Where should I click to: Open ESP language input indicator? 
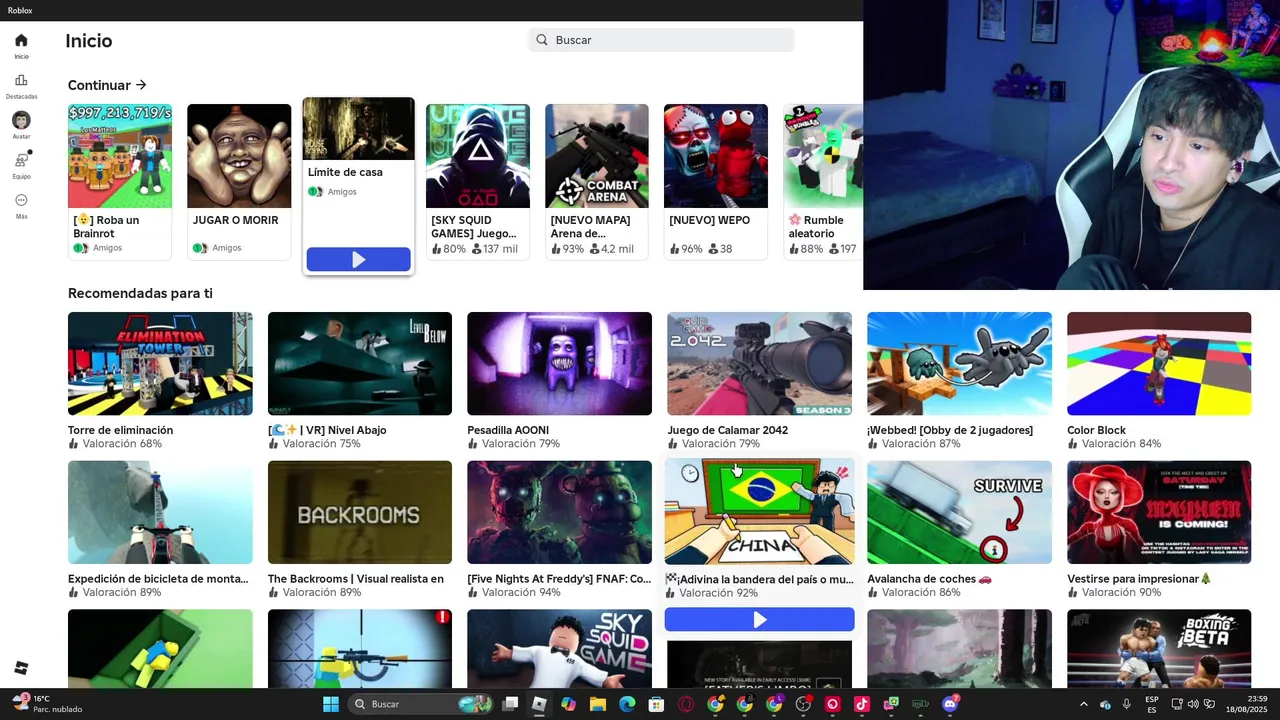click(1152, 704)
